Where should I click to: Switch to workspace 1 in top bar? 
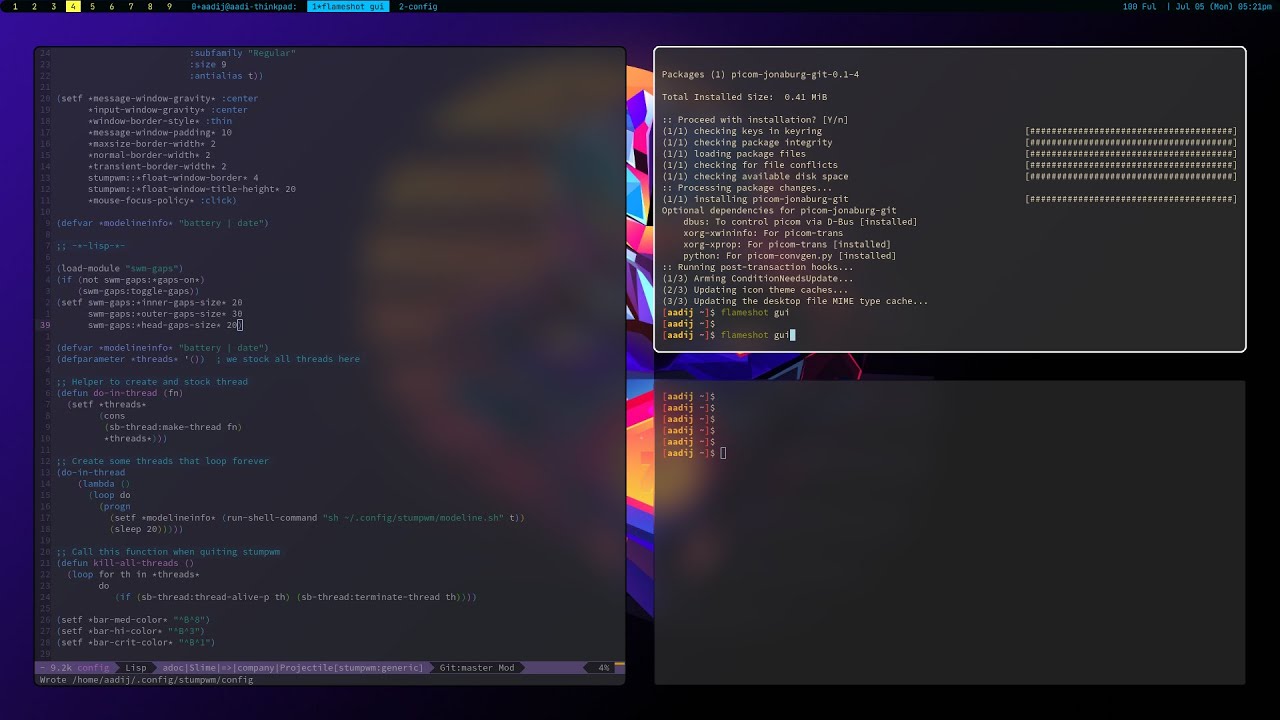[15, 6]
